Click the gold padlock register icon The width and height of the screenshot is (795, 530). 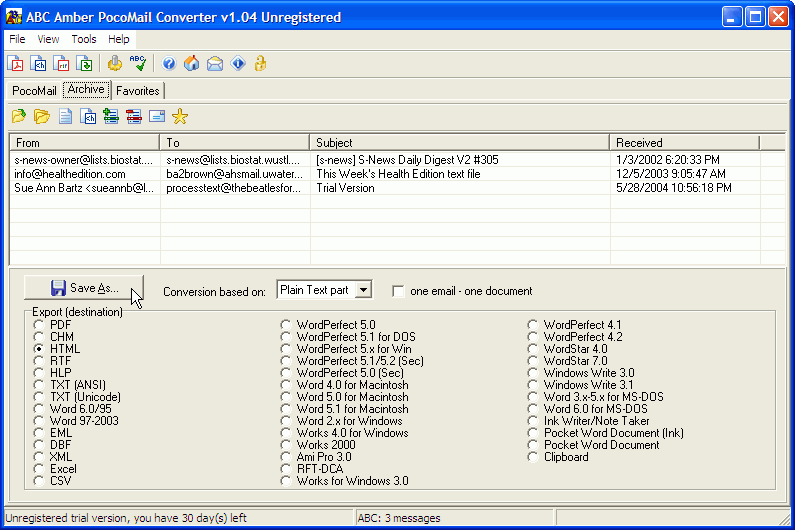tap(261, 63)
